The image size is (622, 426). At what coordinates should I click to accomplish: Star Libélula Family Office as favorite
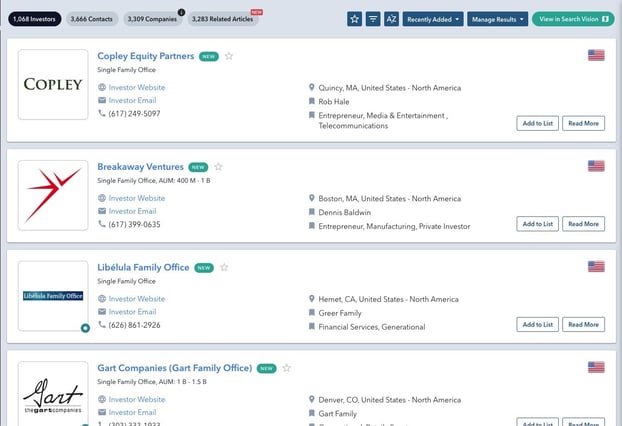click(x=224, y=267)
